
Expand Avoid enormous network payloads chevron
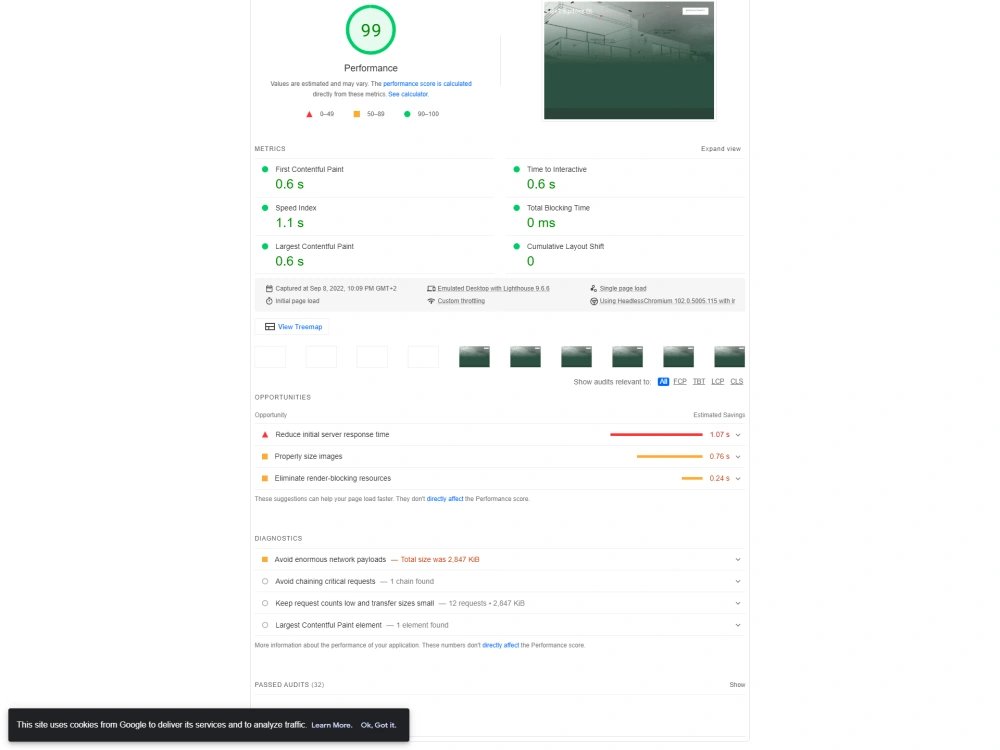pyautogui.click(x=738, y=559)
